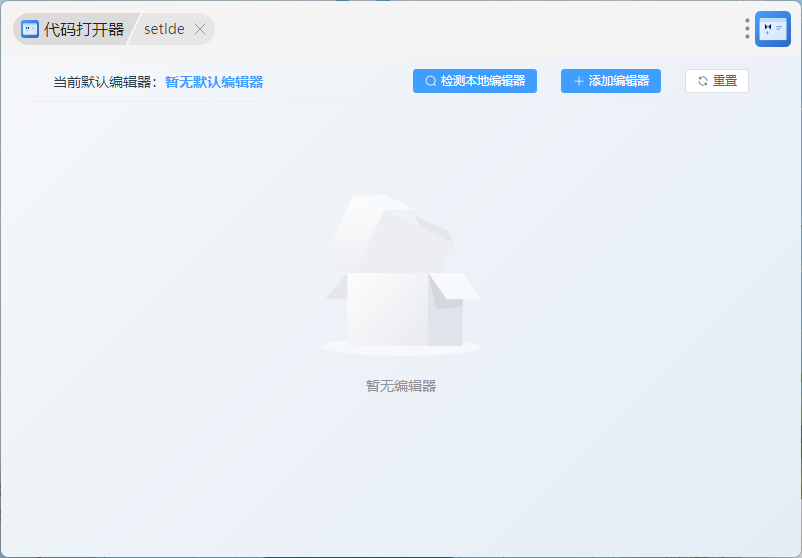The image size is (802, 558).
Task: Close the setIde tab with the X
Action: 200,30
